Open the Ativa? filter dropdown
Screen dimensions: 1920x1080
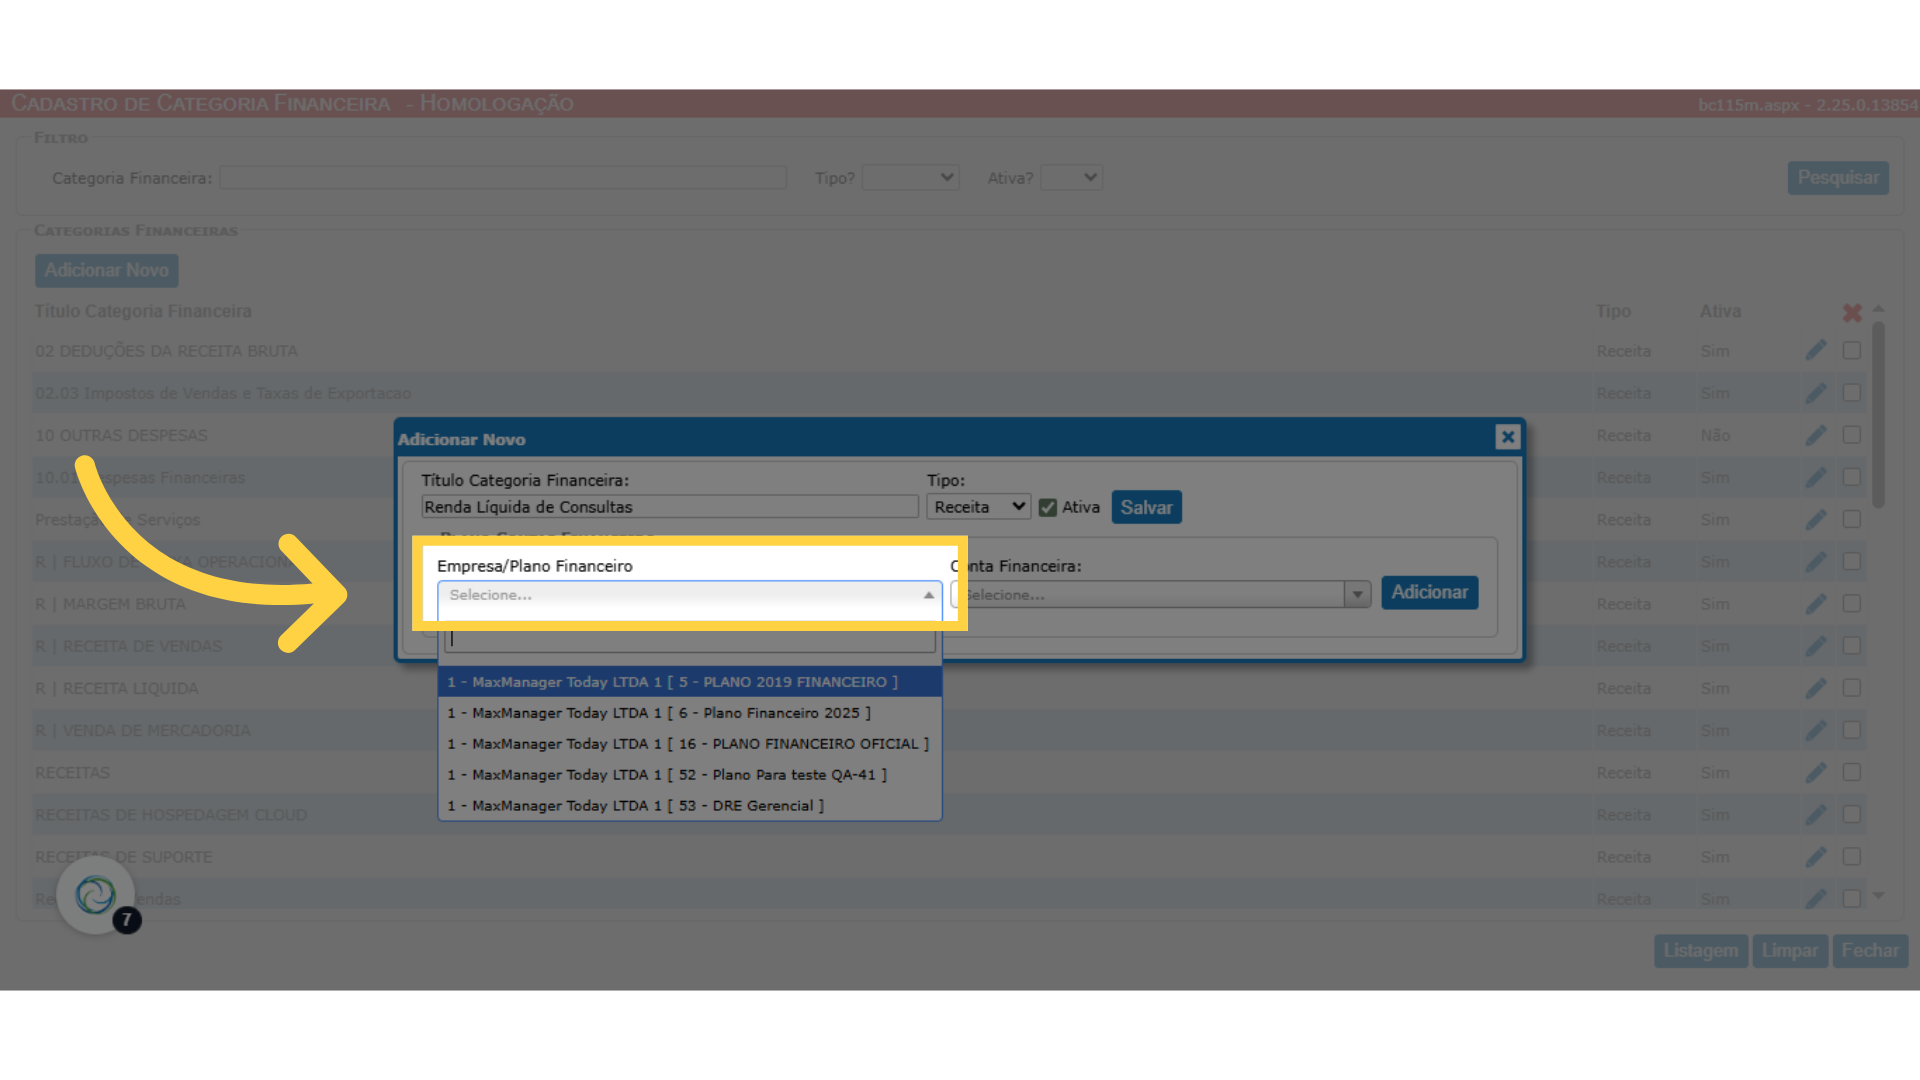[1071, 178]
